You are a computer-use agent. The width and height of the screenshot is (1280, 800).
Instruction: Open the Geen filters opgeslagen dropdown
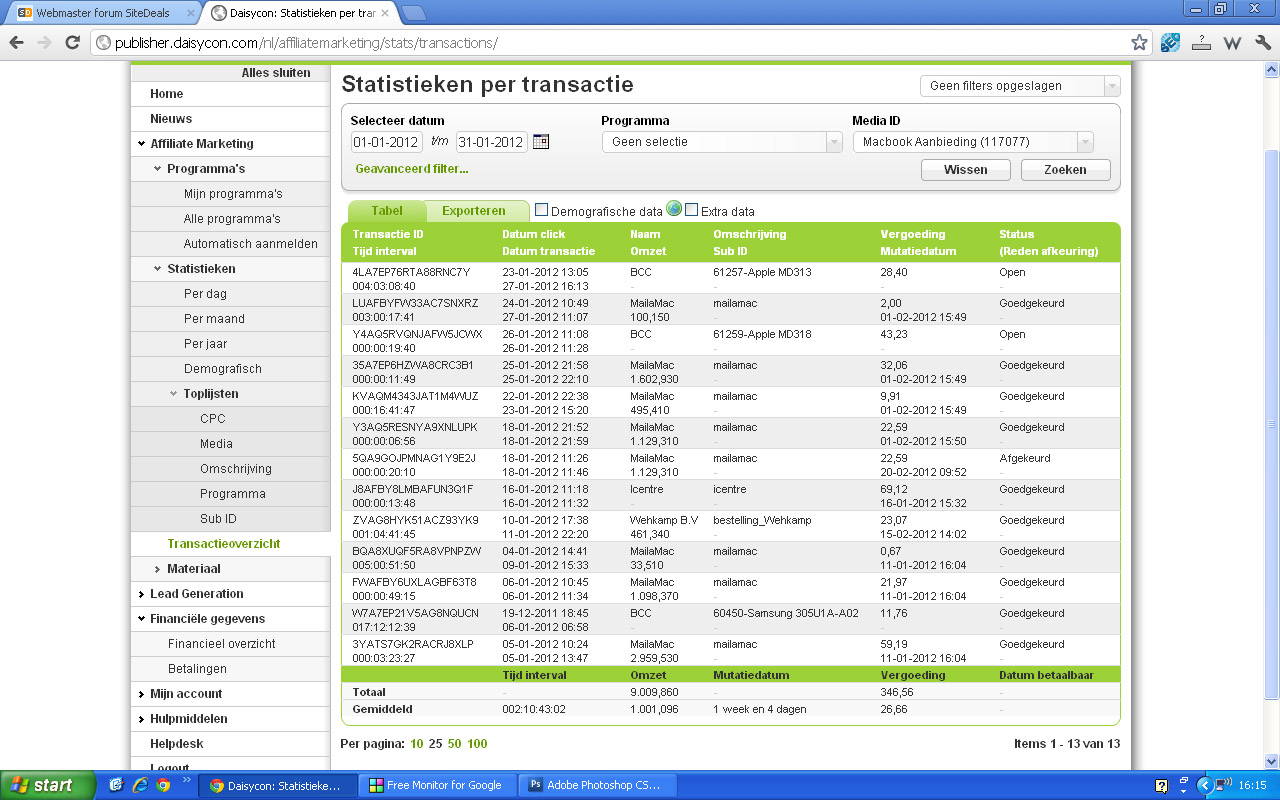[1020, 86]
